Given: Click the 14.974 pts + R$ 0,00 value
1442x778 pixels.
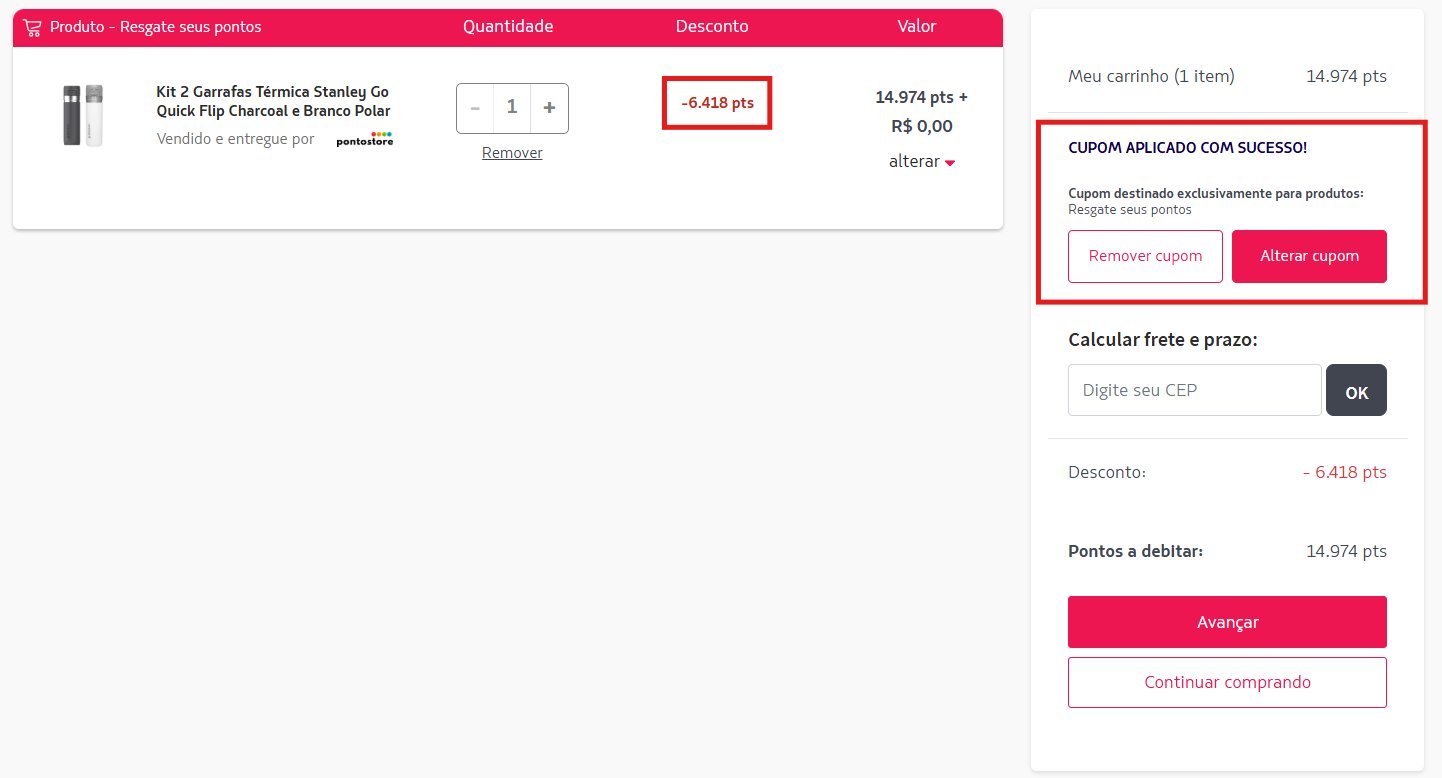Looking at the screenshot, I should [x=922, y=111].
